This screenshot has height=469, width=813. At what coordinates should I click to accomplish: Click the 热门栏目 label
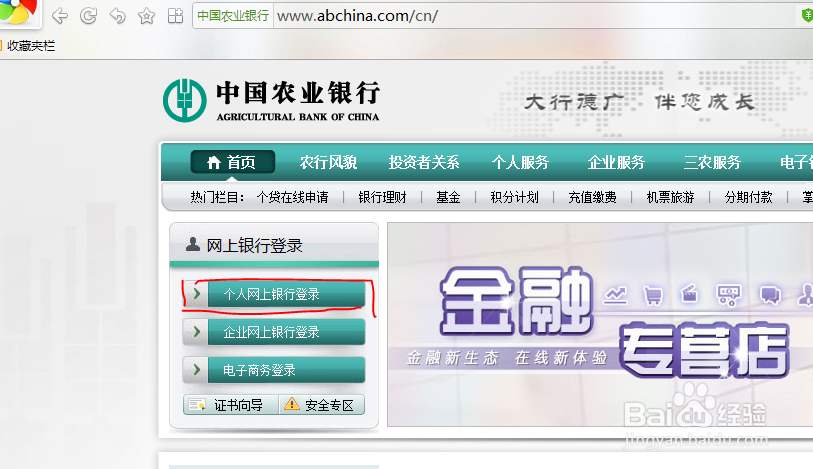[x=217, y=197]
